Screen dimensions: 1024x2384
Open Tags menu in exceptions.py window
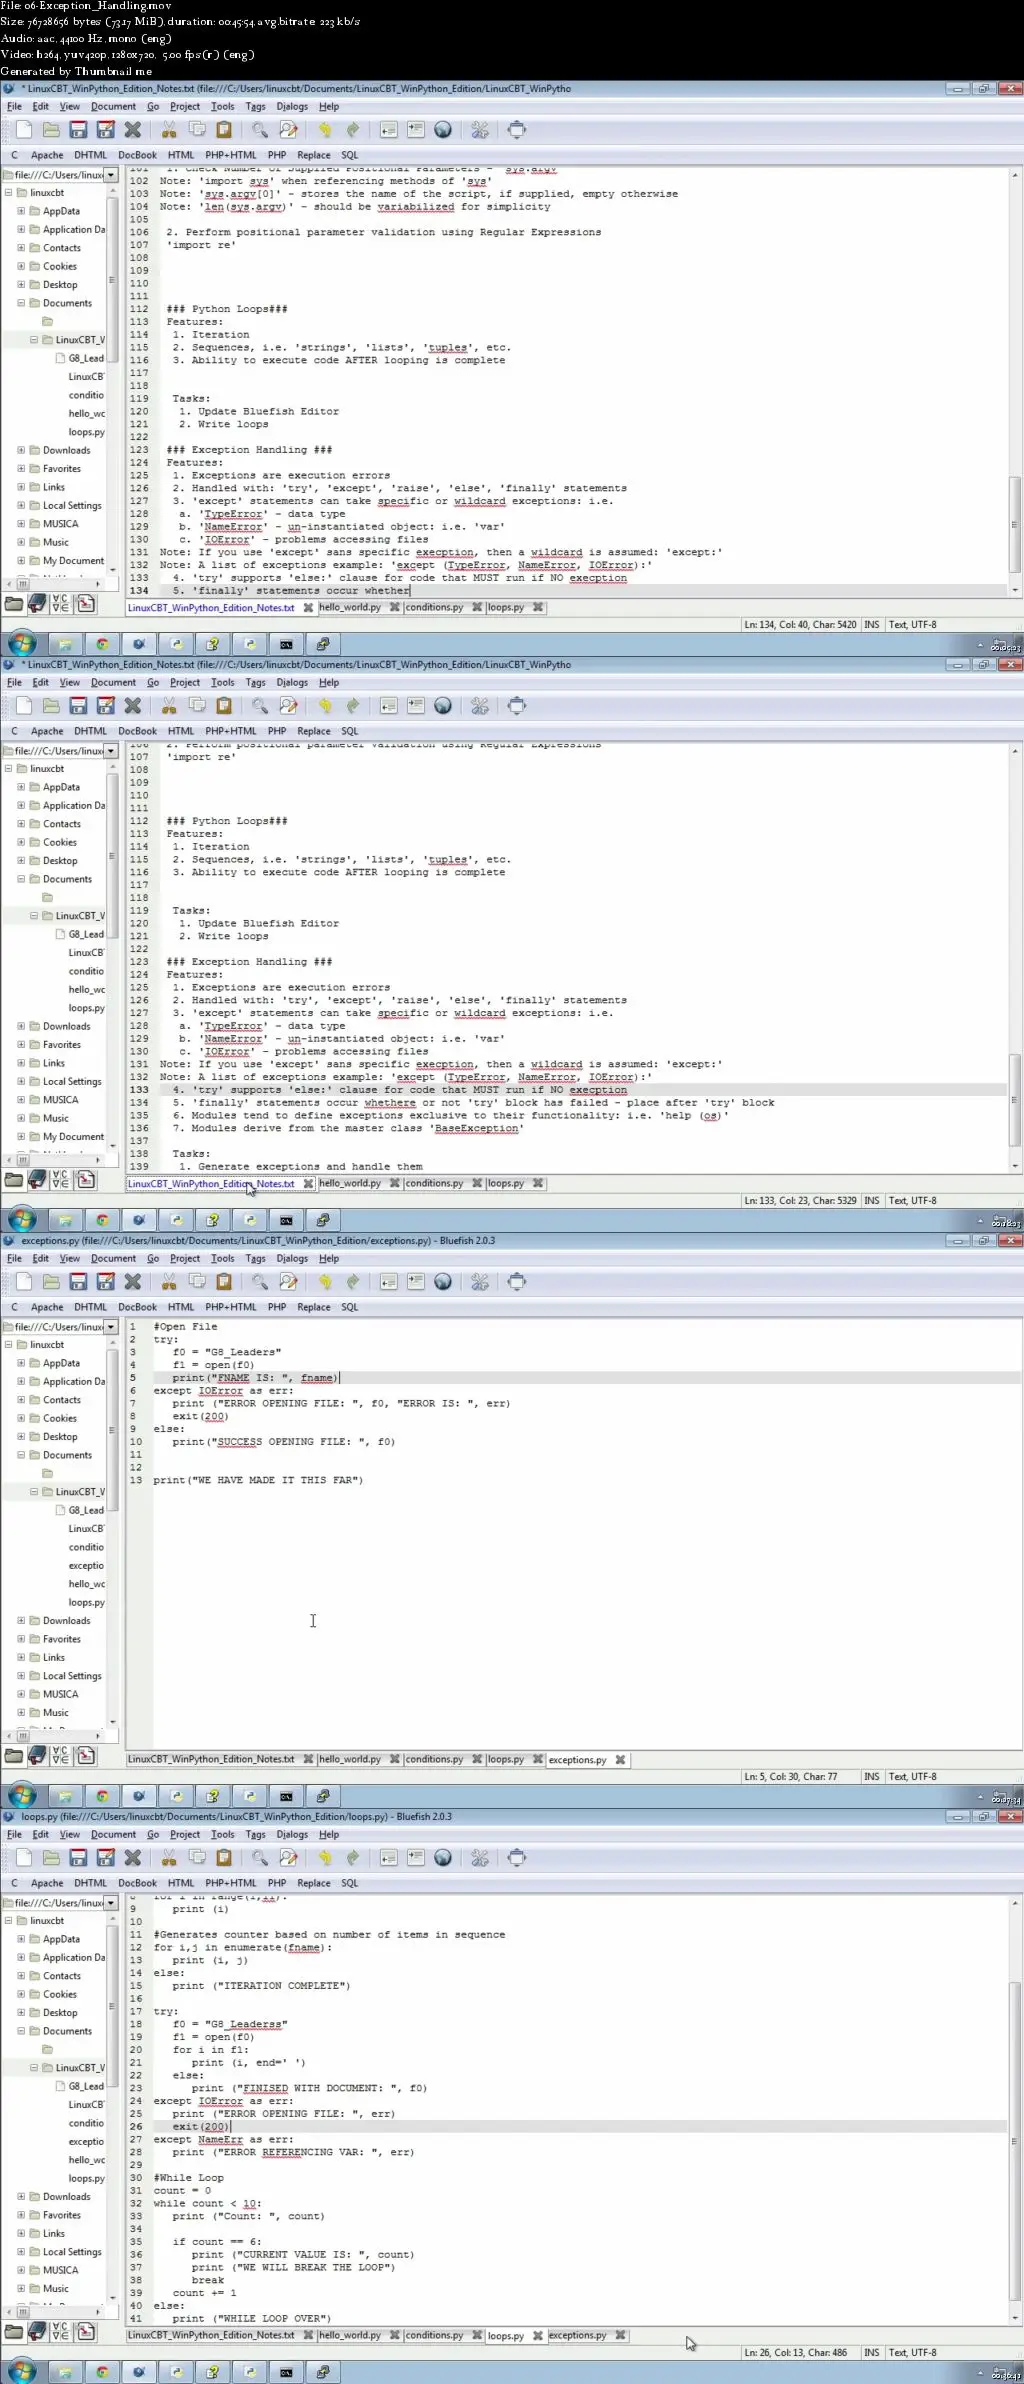(x=256, y=1258)
